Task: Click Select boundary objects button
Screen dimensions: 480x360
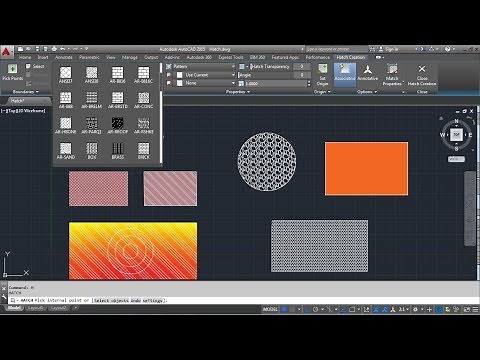Action: point(35,66)
